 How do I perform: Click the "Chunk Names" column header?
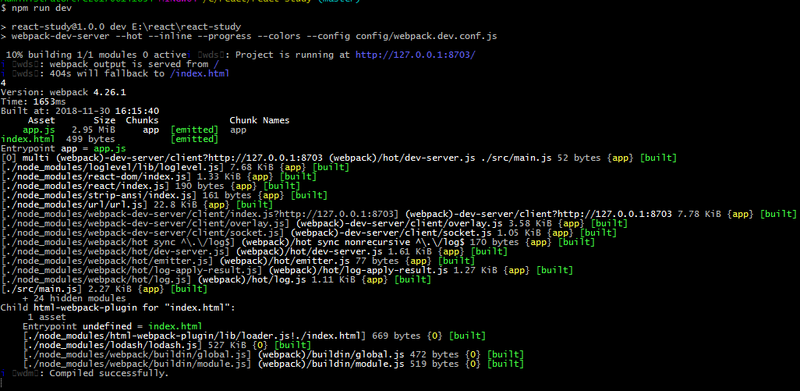pos(259,120)
